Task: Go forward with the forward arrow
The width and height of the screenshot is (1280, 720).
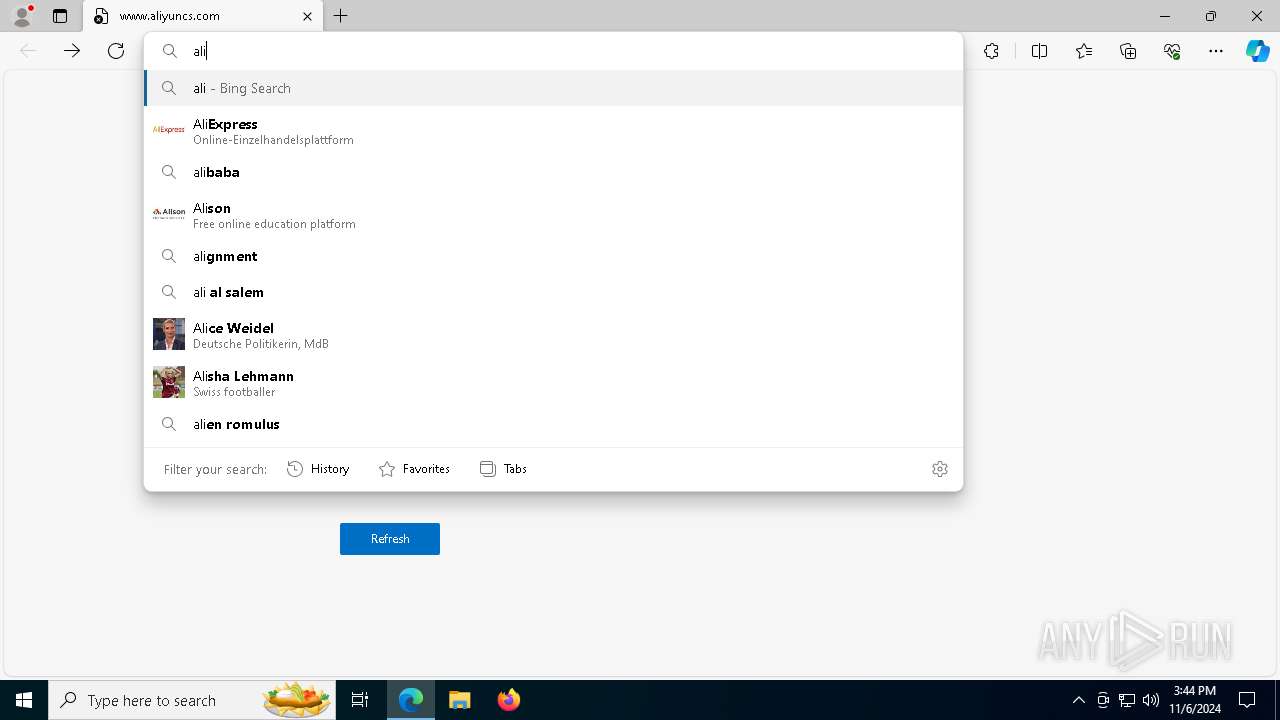Action: tap(72, 51)
